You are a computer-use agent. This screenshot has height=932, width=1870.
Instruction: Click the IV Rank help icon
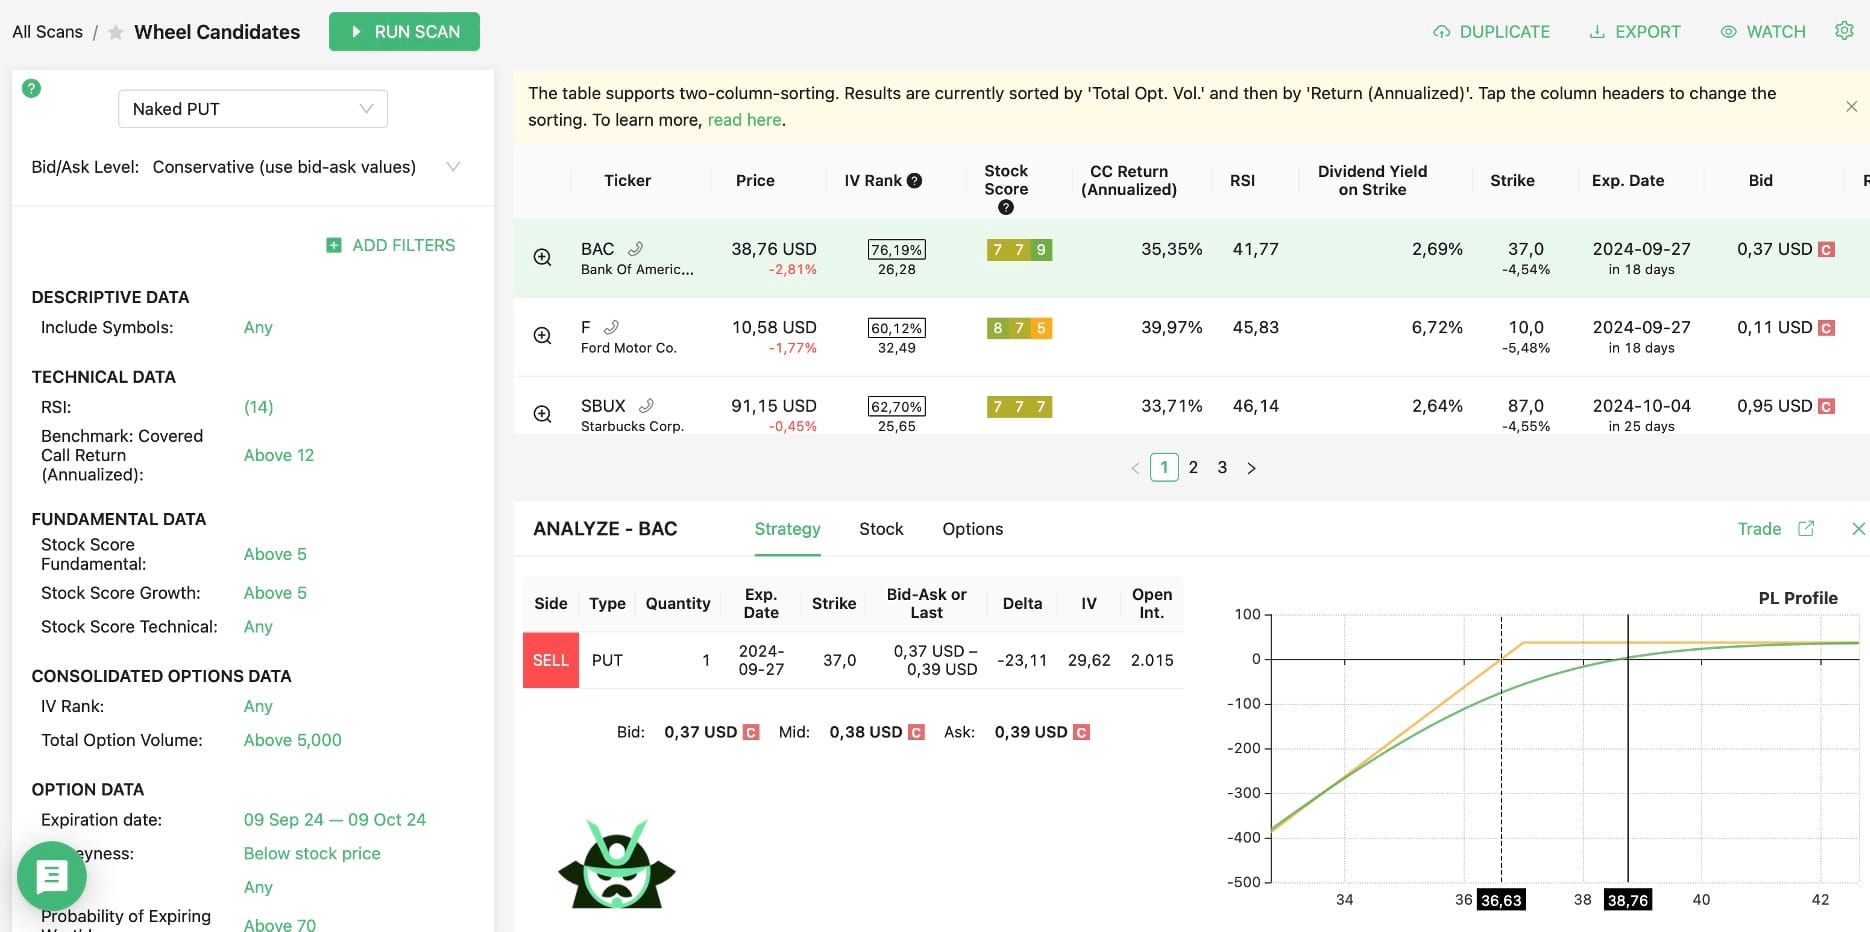pyautogui.click(x=914, y=181)
